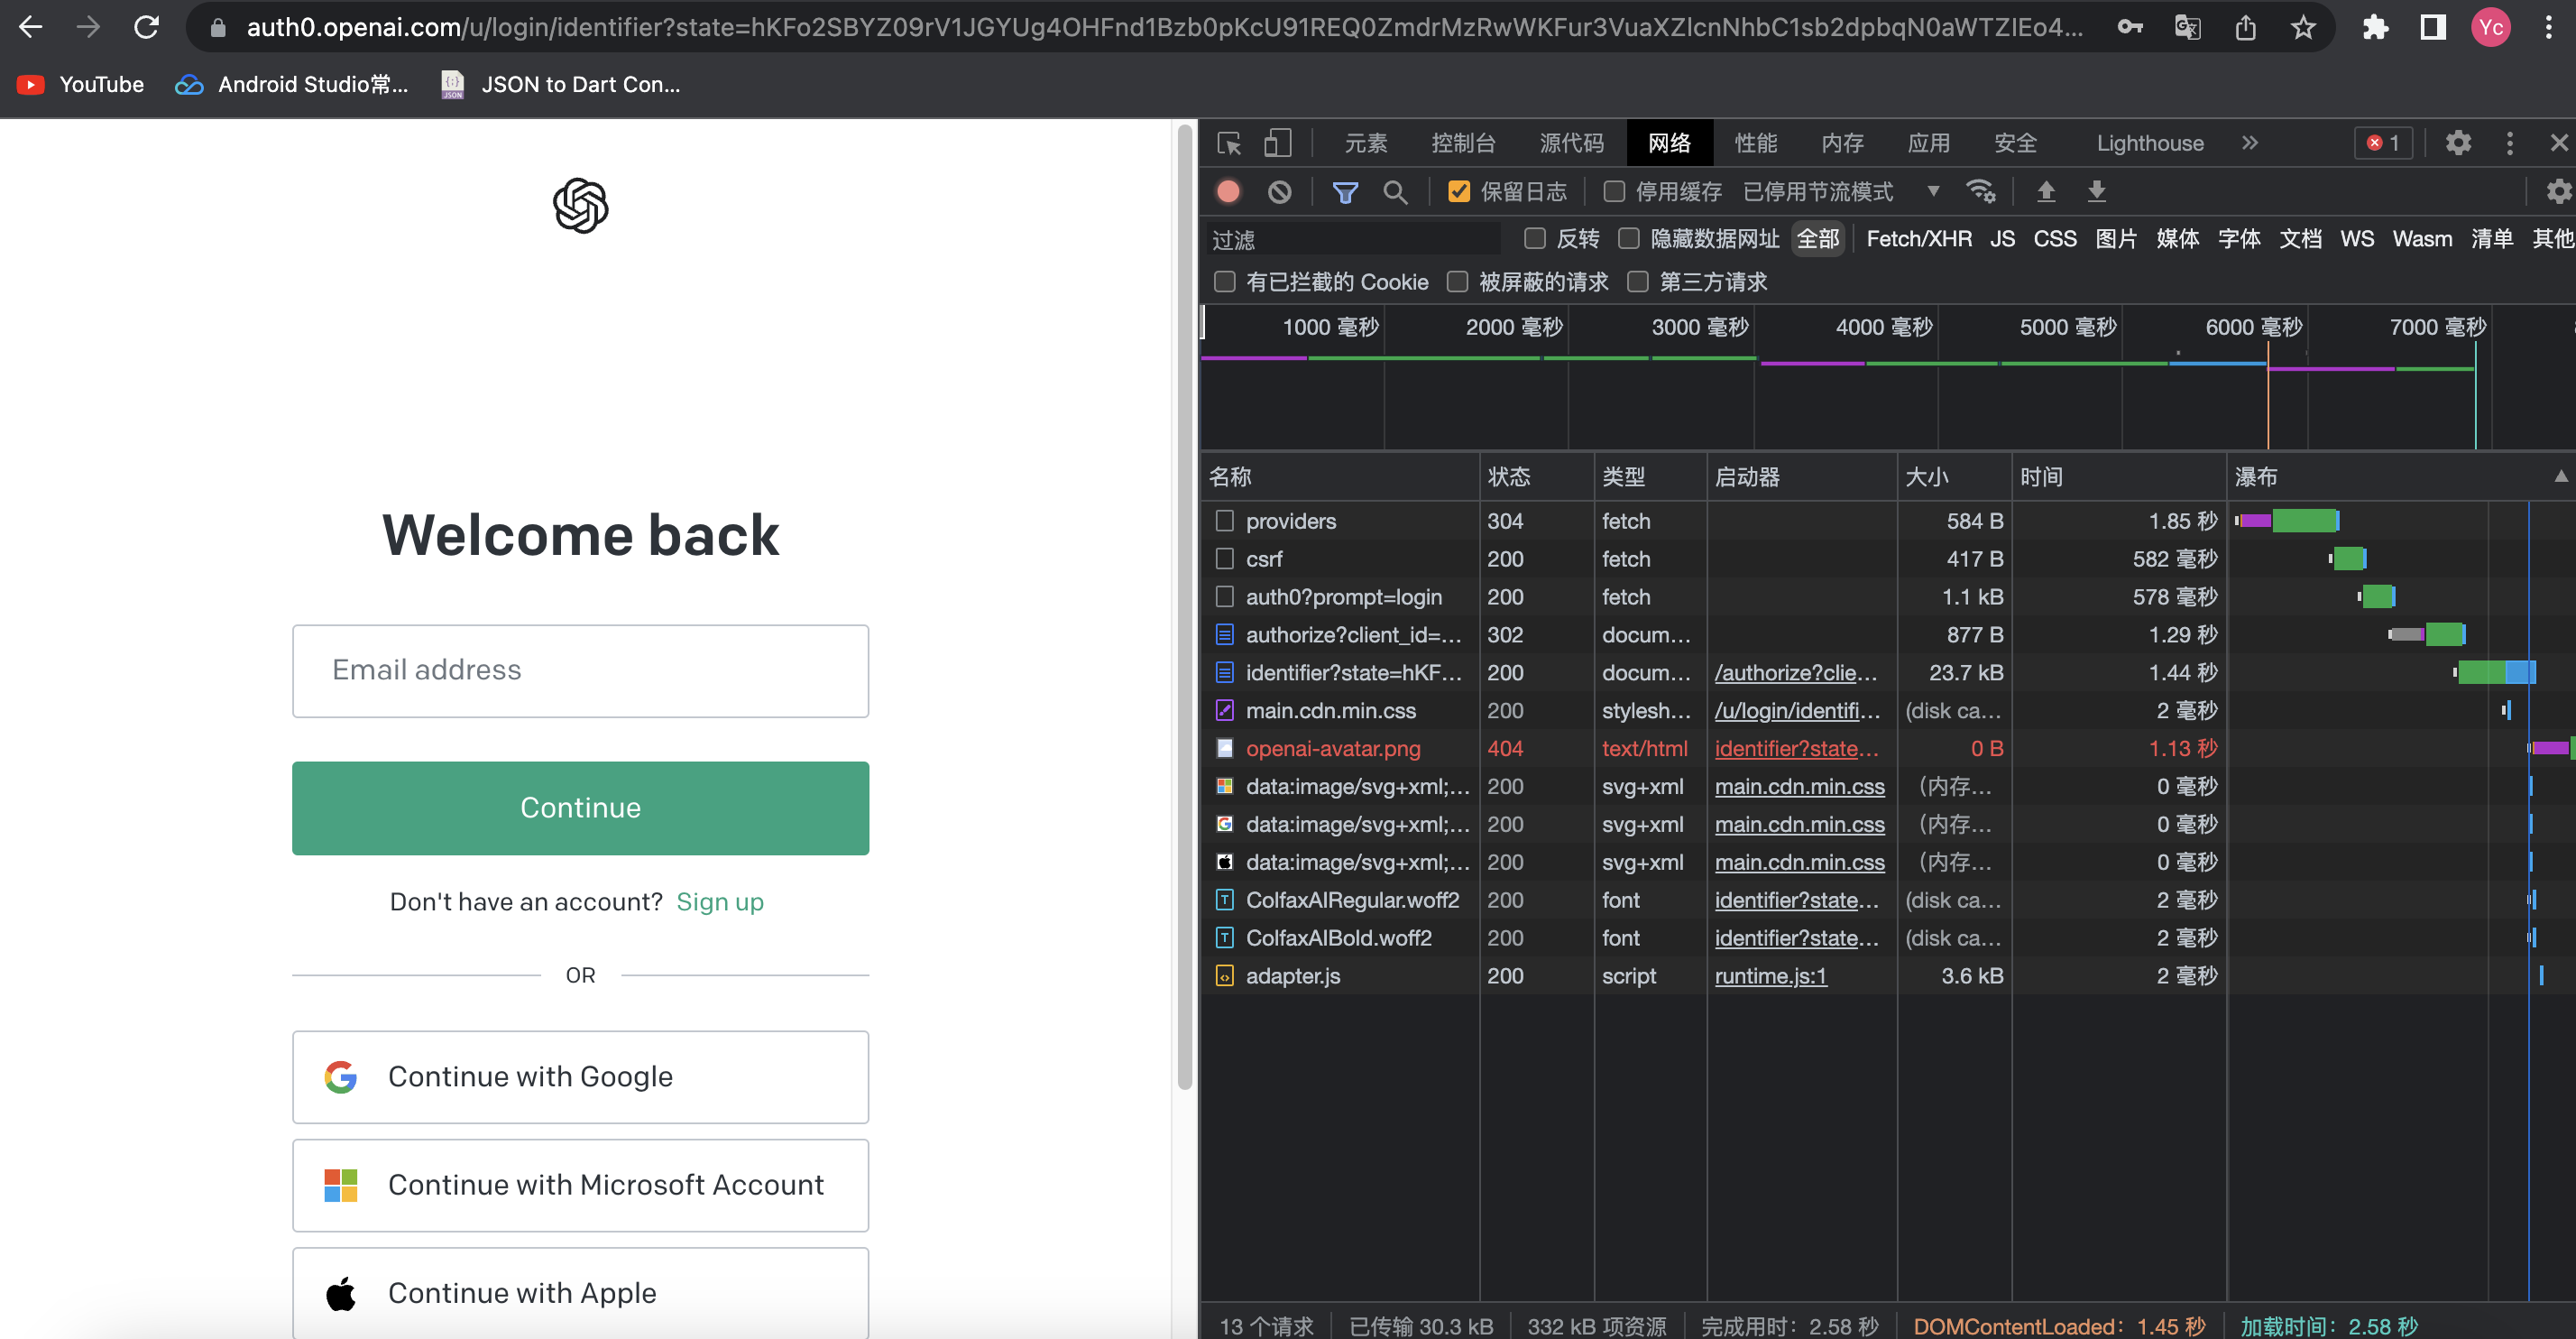Click the import HAR upload arrow icon
Screen dimensions: 2576x1339
2046,191
